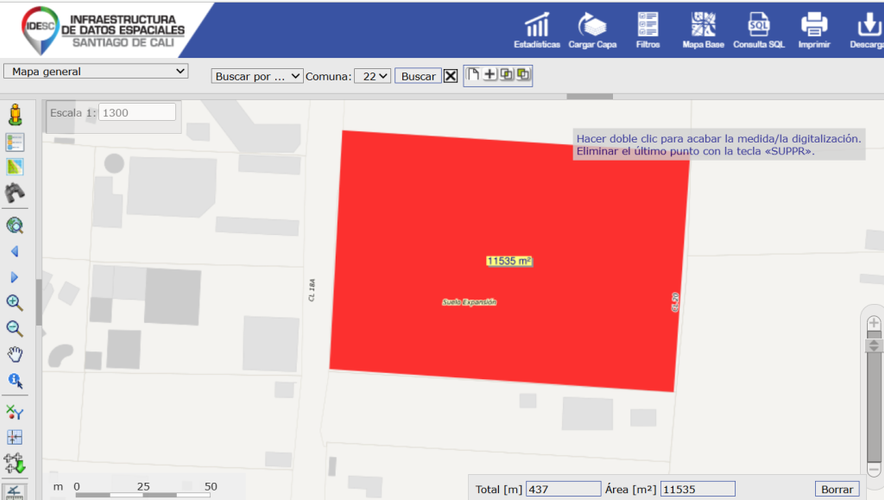This screenshot has width=884, height=500.
Task: Click the Descarga download icon
Action: tap(868, 25)
